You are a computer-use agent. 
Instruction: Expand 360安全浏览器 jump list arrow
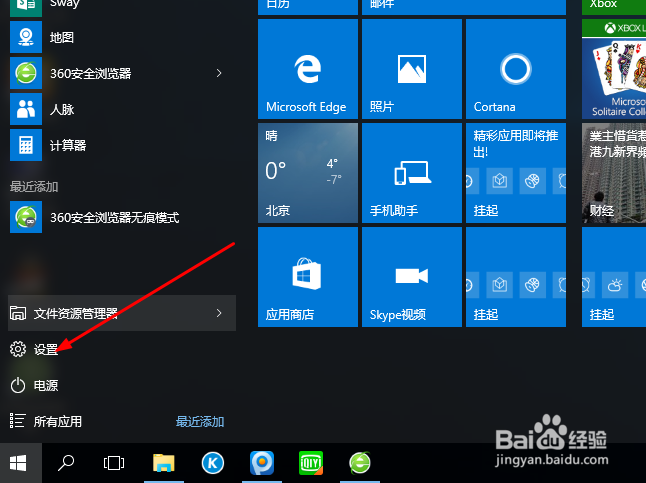[219, 73]
